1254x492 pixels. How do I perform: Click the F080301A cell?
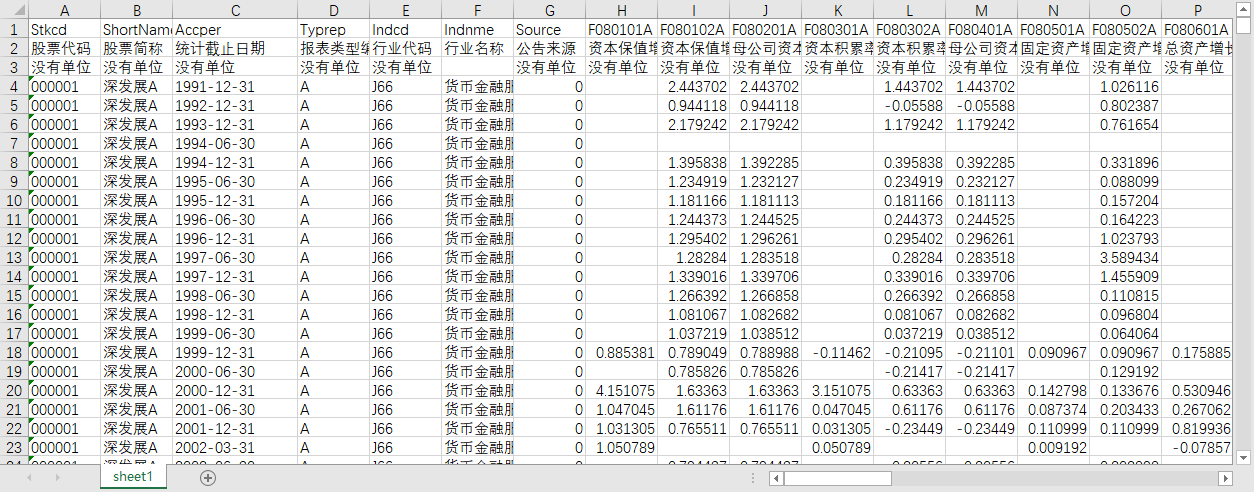pos(838,30)
